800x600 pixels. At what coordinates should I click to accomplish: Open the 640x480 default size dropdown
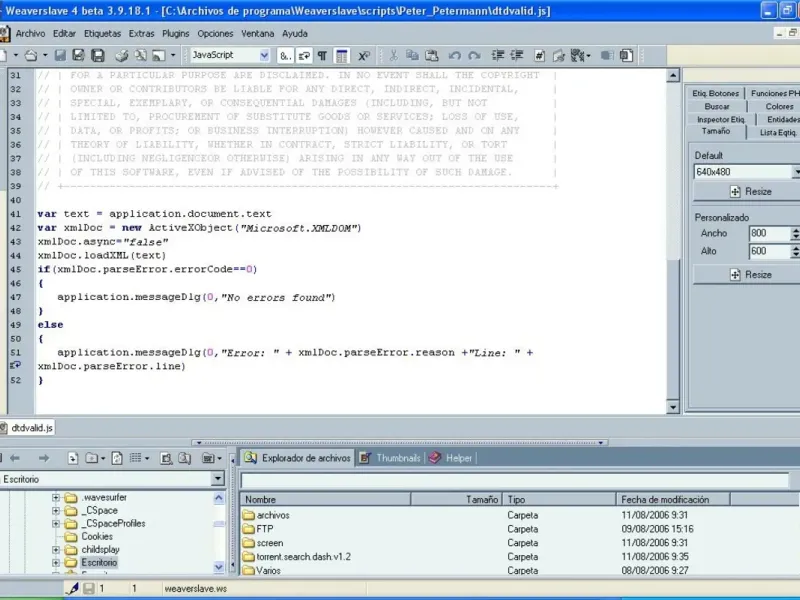pos(796,172)
